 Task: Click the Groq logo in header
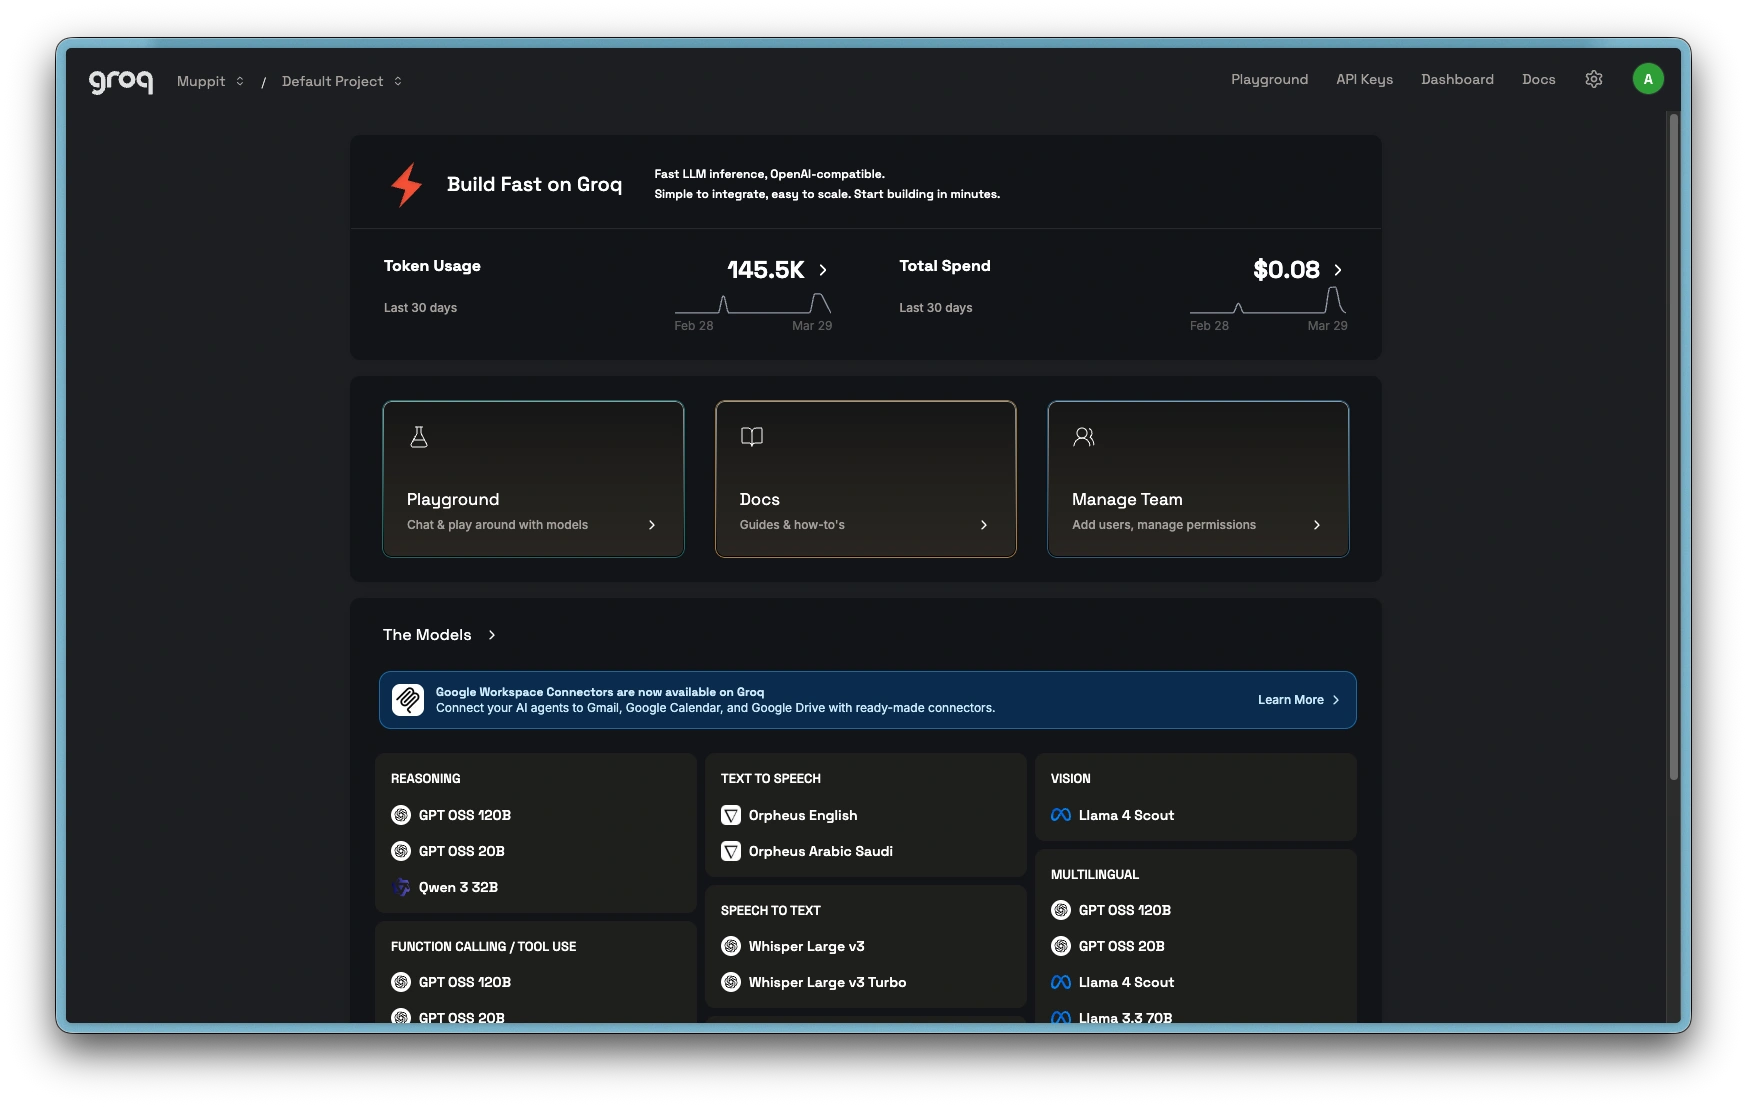(121, 81)
